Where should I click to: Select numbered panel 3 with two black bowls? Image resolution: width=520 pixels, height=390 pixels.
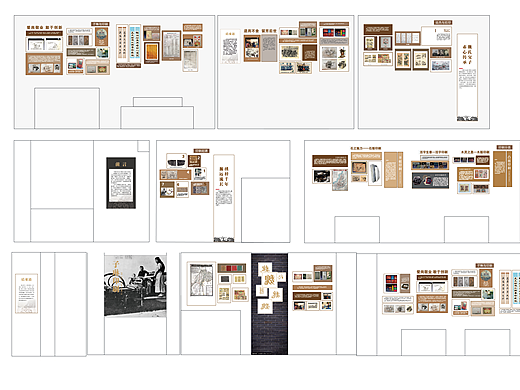(x=176, y=161)
